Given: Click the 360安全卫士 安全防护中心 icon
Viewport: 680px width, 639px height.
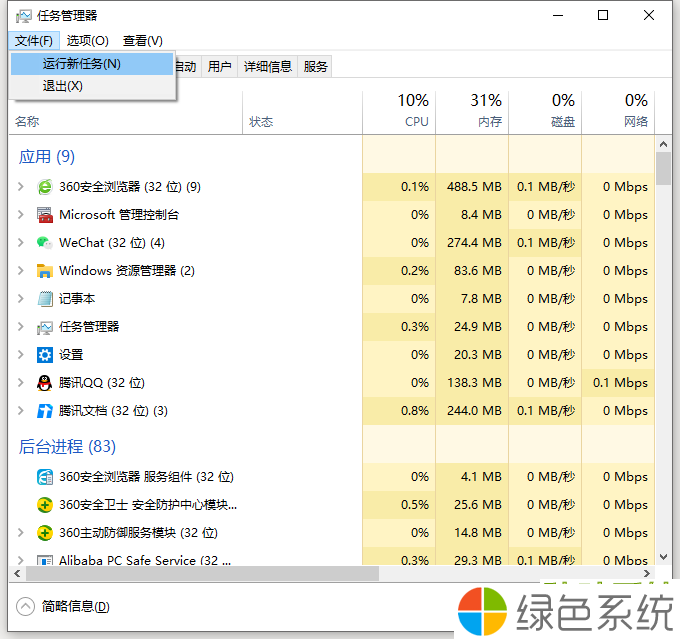Looking at the screenshot, I should [x=45, y=505].
